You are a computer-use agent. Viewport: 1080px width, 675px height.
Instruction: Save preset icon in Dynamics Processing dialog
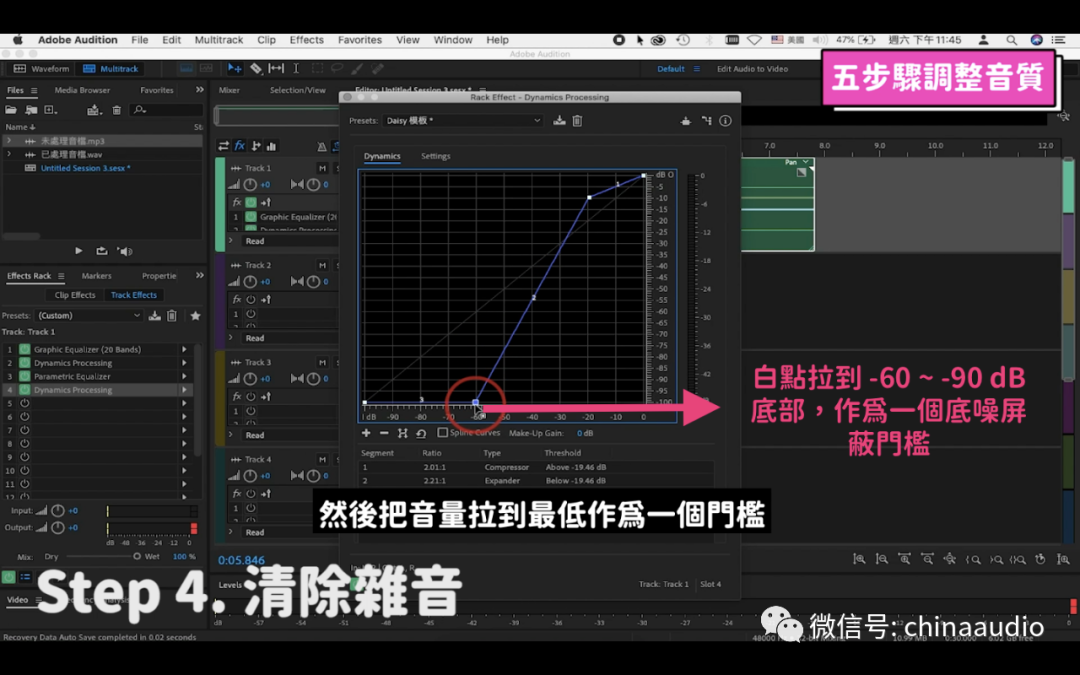[x=559, y=121]
